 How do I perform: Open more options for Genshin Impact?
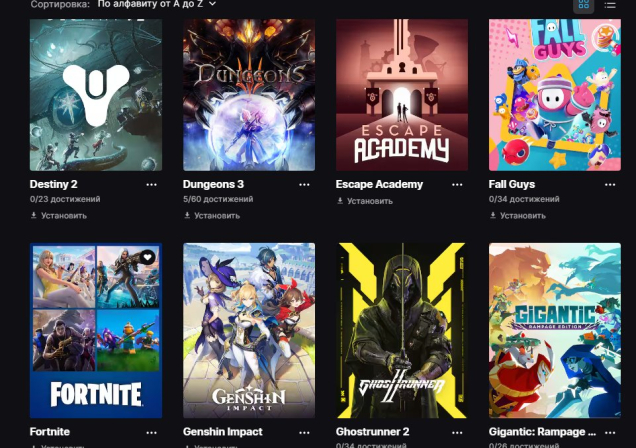point(304,433)
